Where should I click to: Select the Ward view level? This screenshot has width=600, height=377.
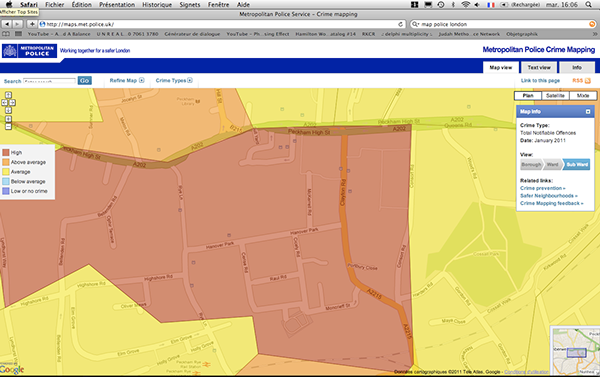click(x=553, y=165)
